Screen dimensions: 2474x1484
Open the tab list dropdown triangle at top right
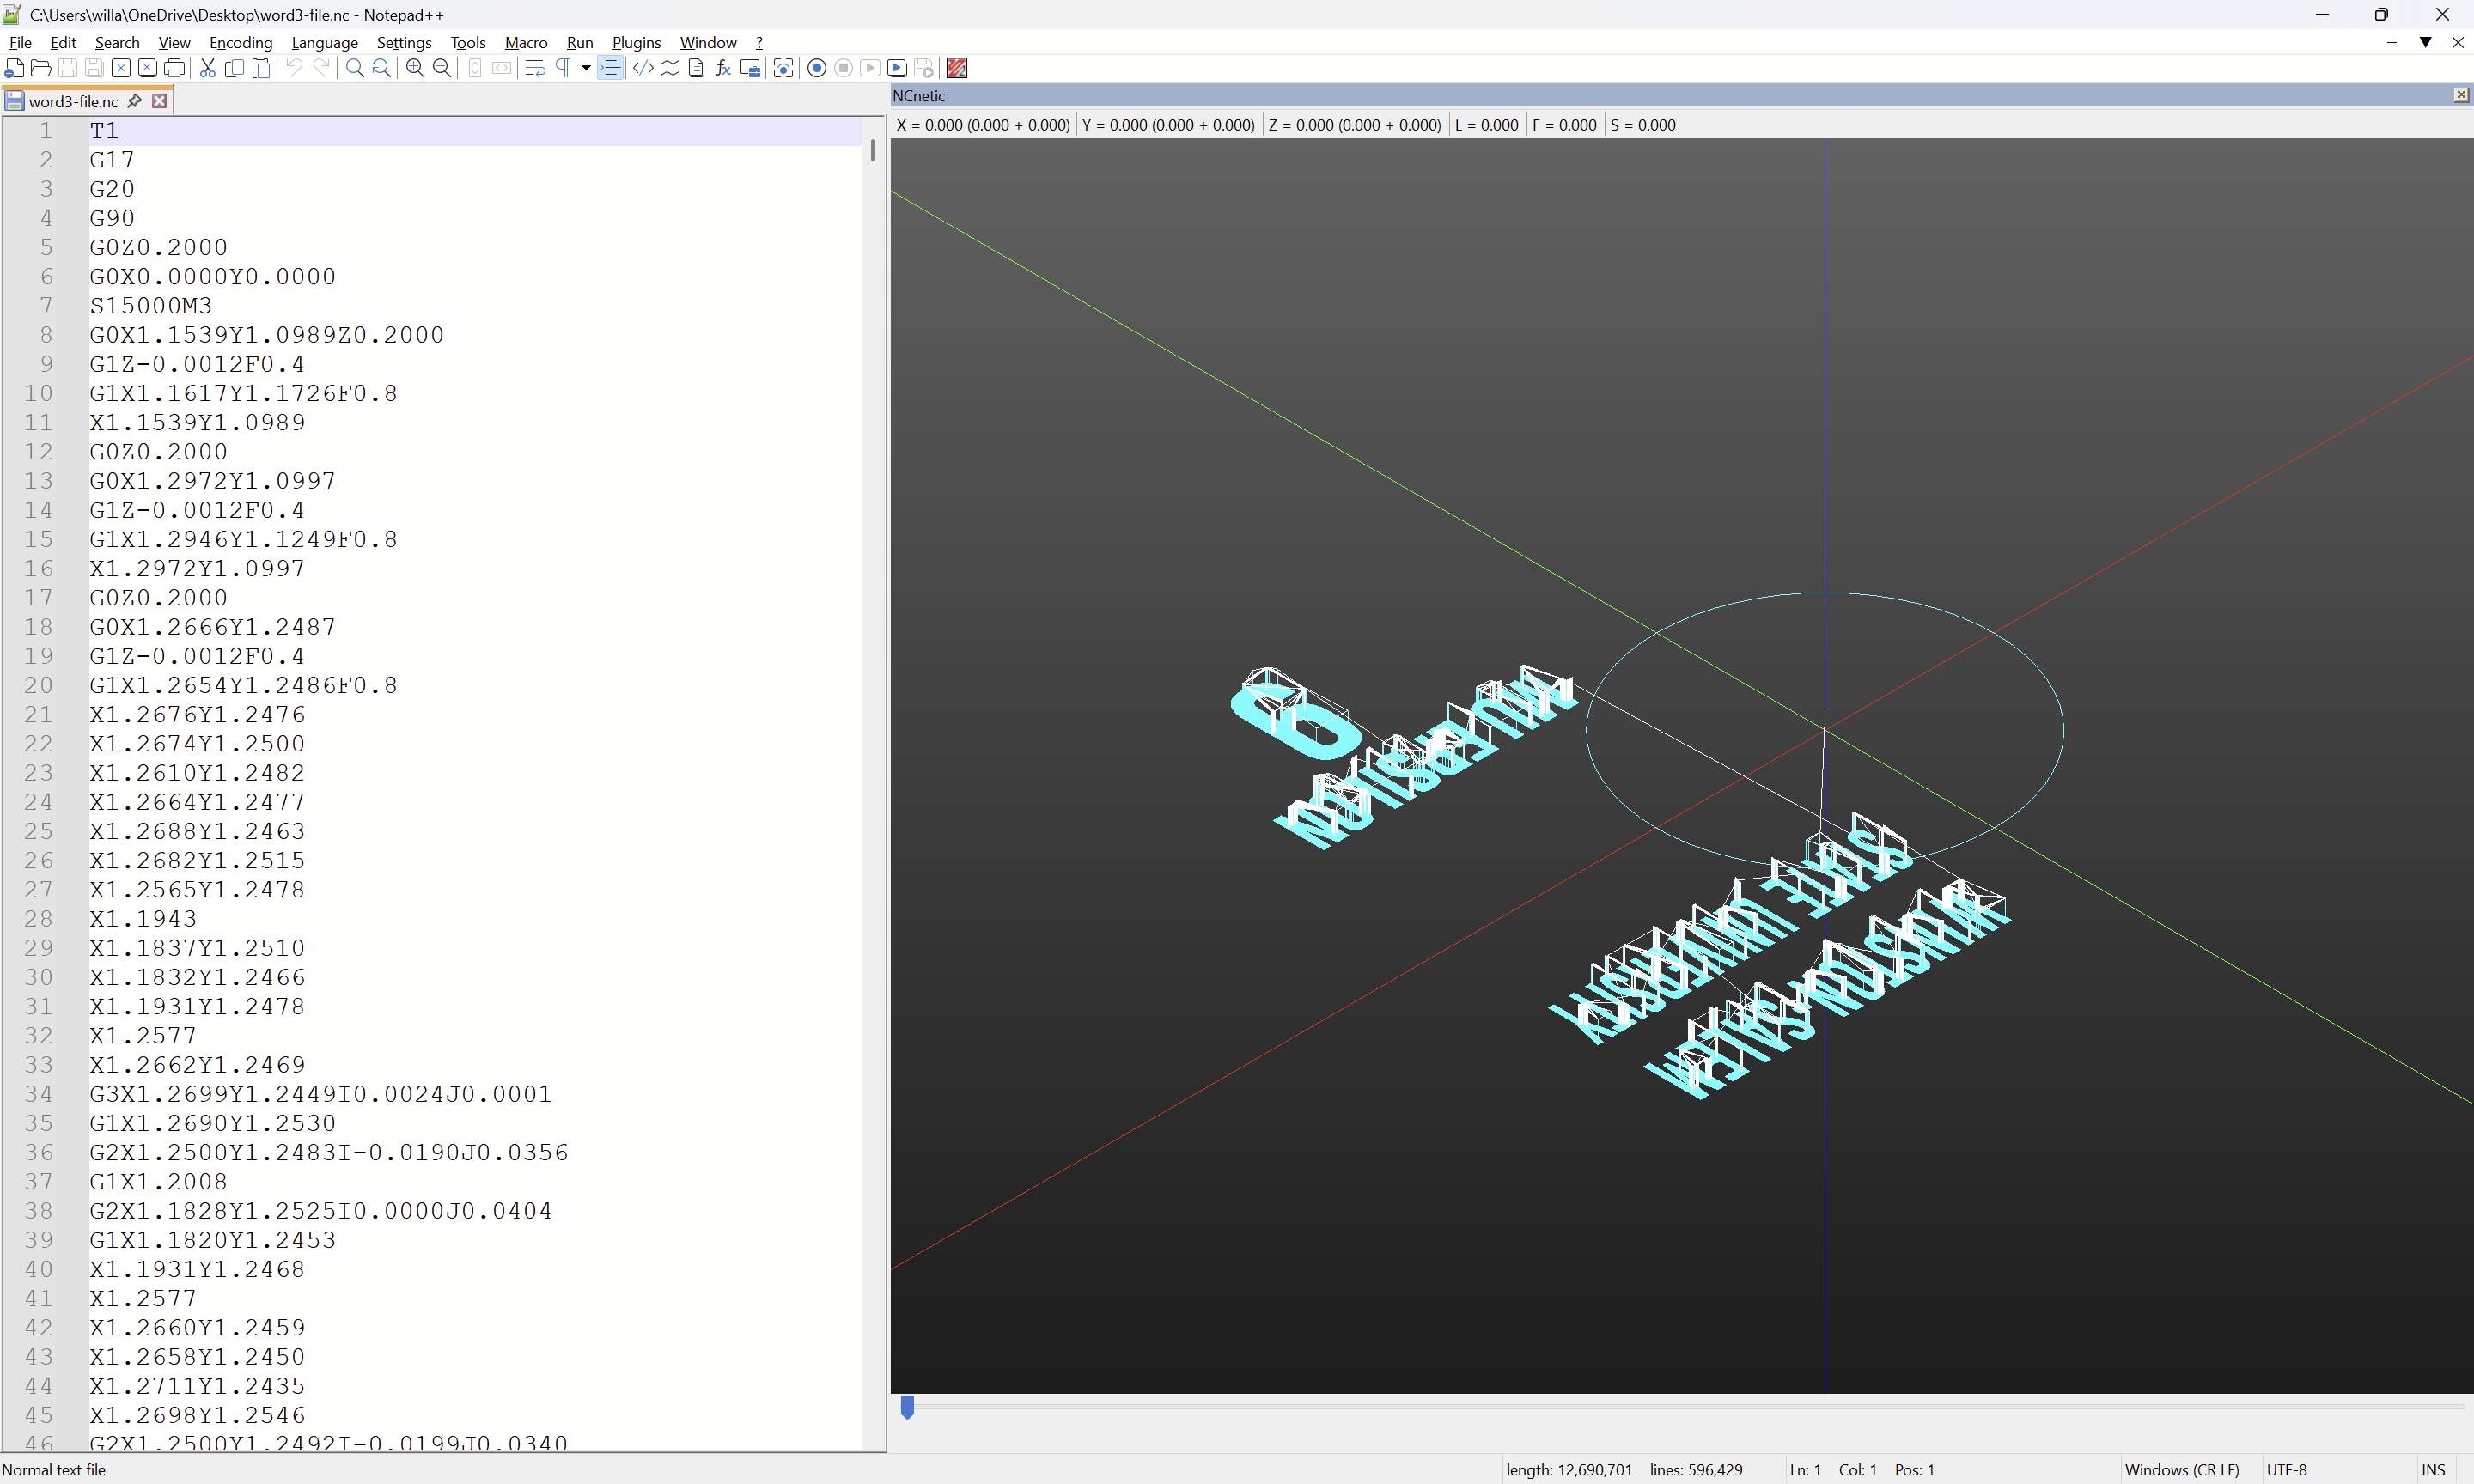pos(2425,42)
